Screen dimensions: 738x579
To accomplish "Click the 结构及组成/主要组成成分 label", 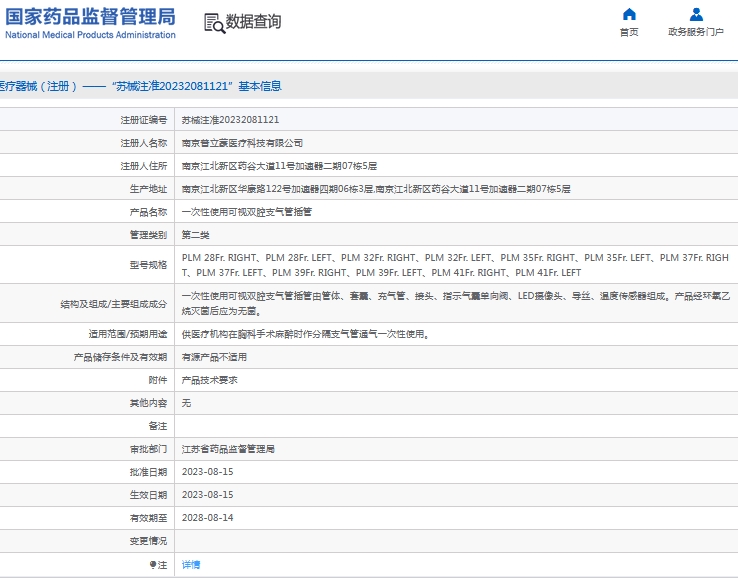I will 113,304.
